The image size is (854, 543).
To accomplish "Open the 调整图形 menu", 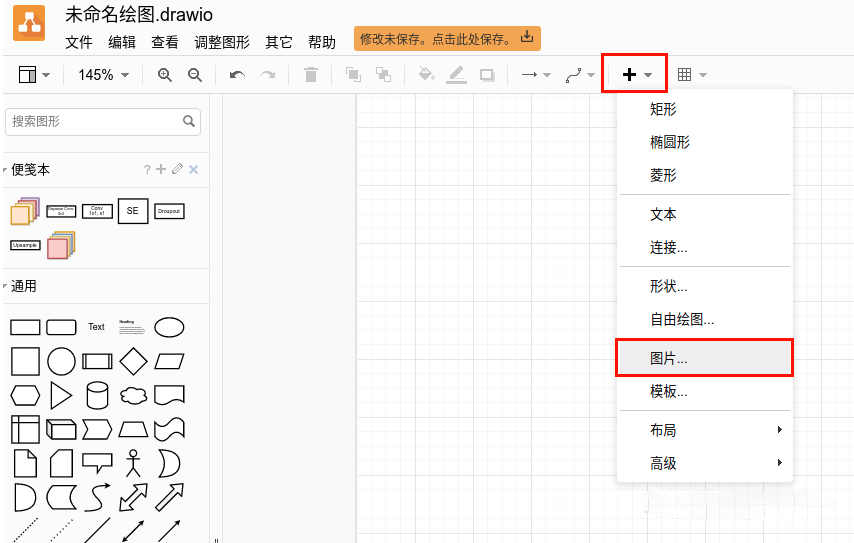I will pos(222,42).
